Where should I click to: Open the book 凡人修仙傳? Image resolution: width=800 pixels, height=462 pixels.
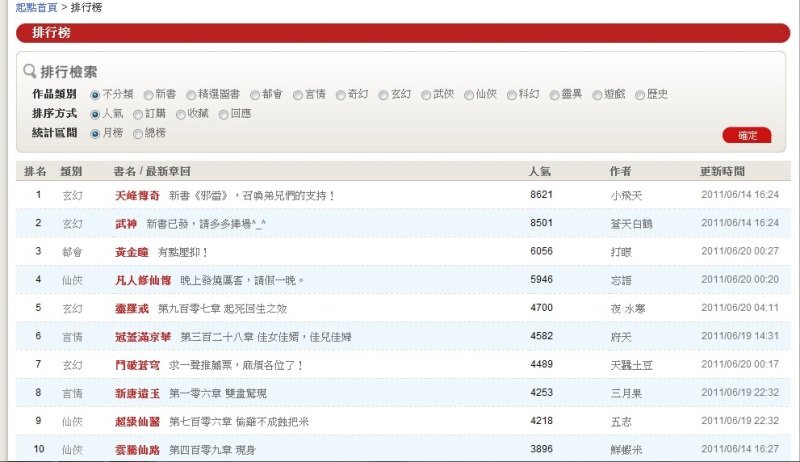tap(143, 280)
